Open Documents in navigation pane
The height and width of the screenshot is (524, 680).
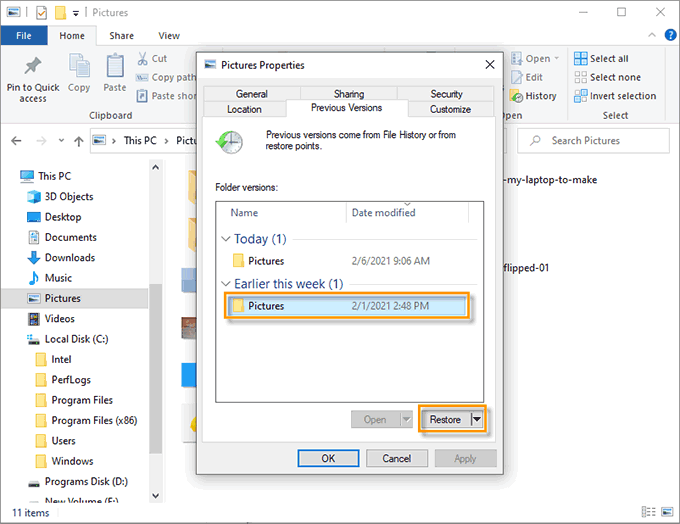pos(62,237)
